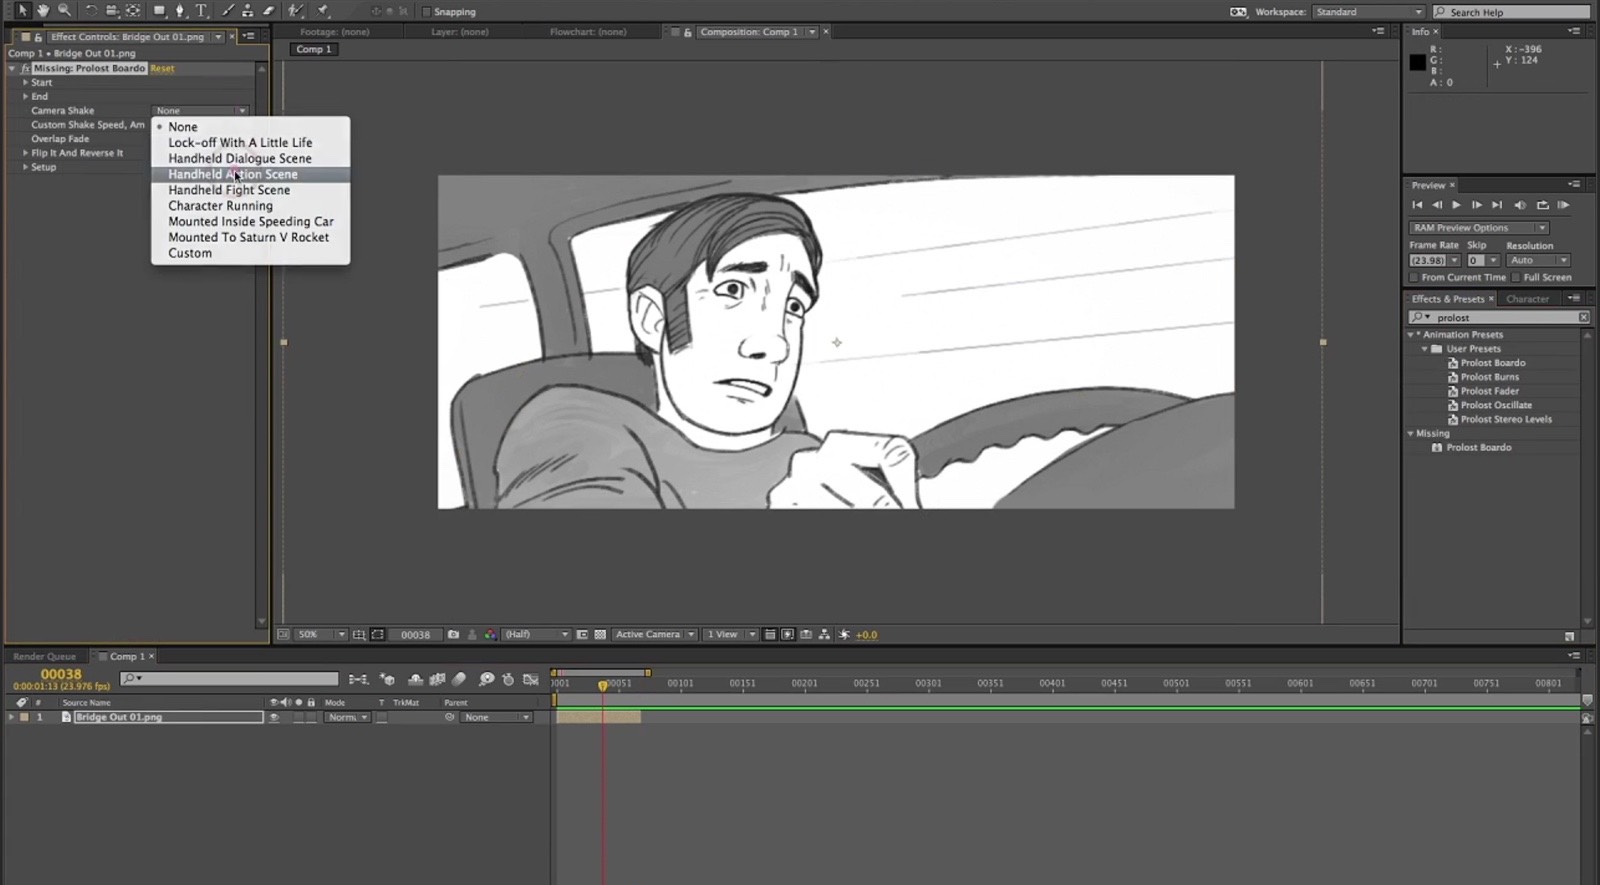The height and width of the screenshot is (885, 1600).
Task: Collapse the User Presets folder
Action: click(x=1425, y=349)
